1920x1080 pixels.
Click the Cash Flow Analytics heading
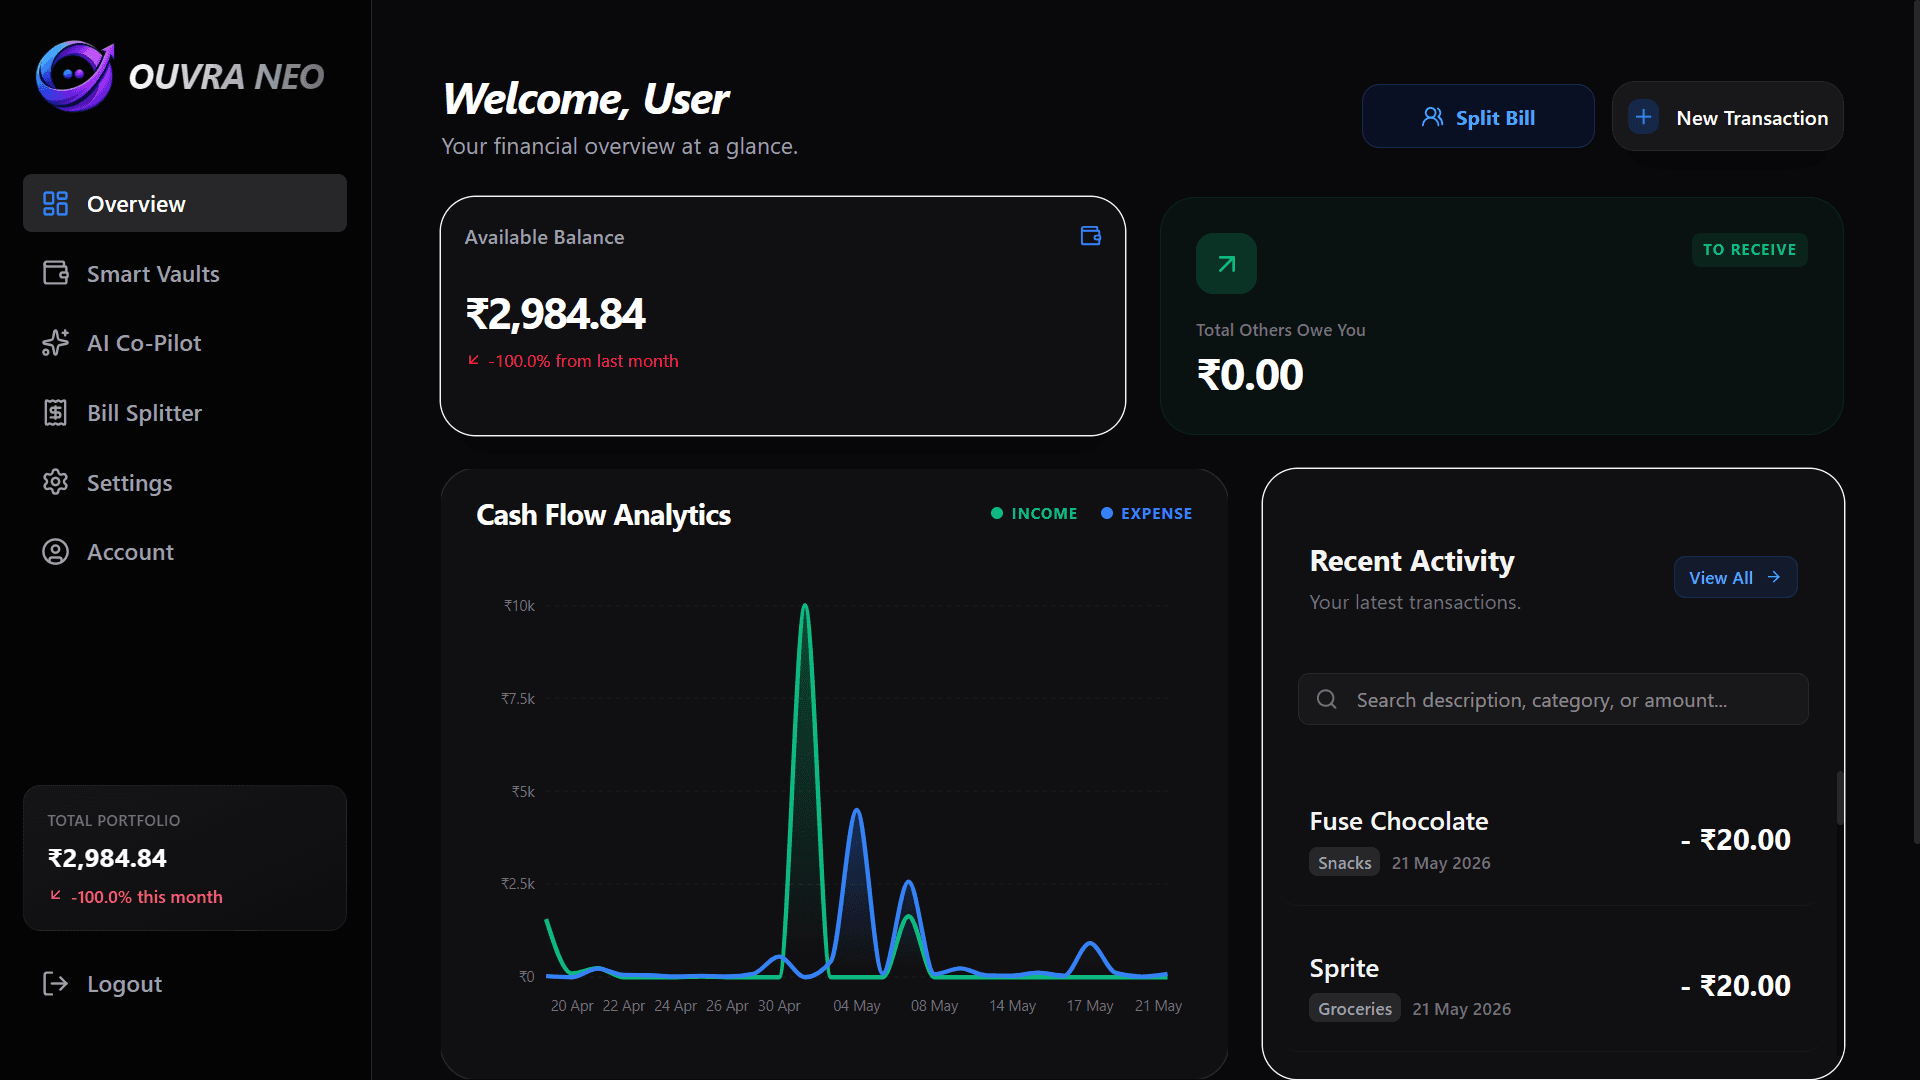(x=603, y=515)
